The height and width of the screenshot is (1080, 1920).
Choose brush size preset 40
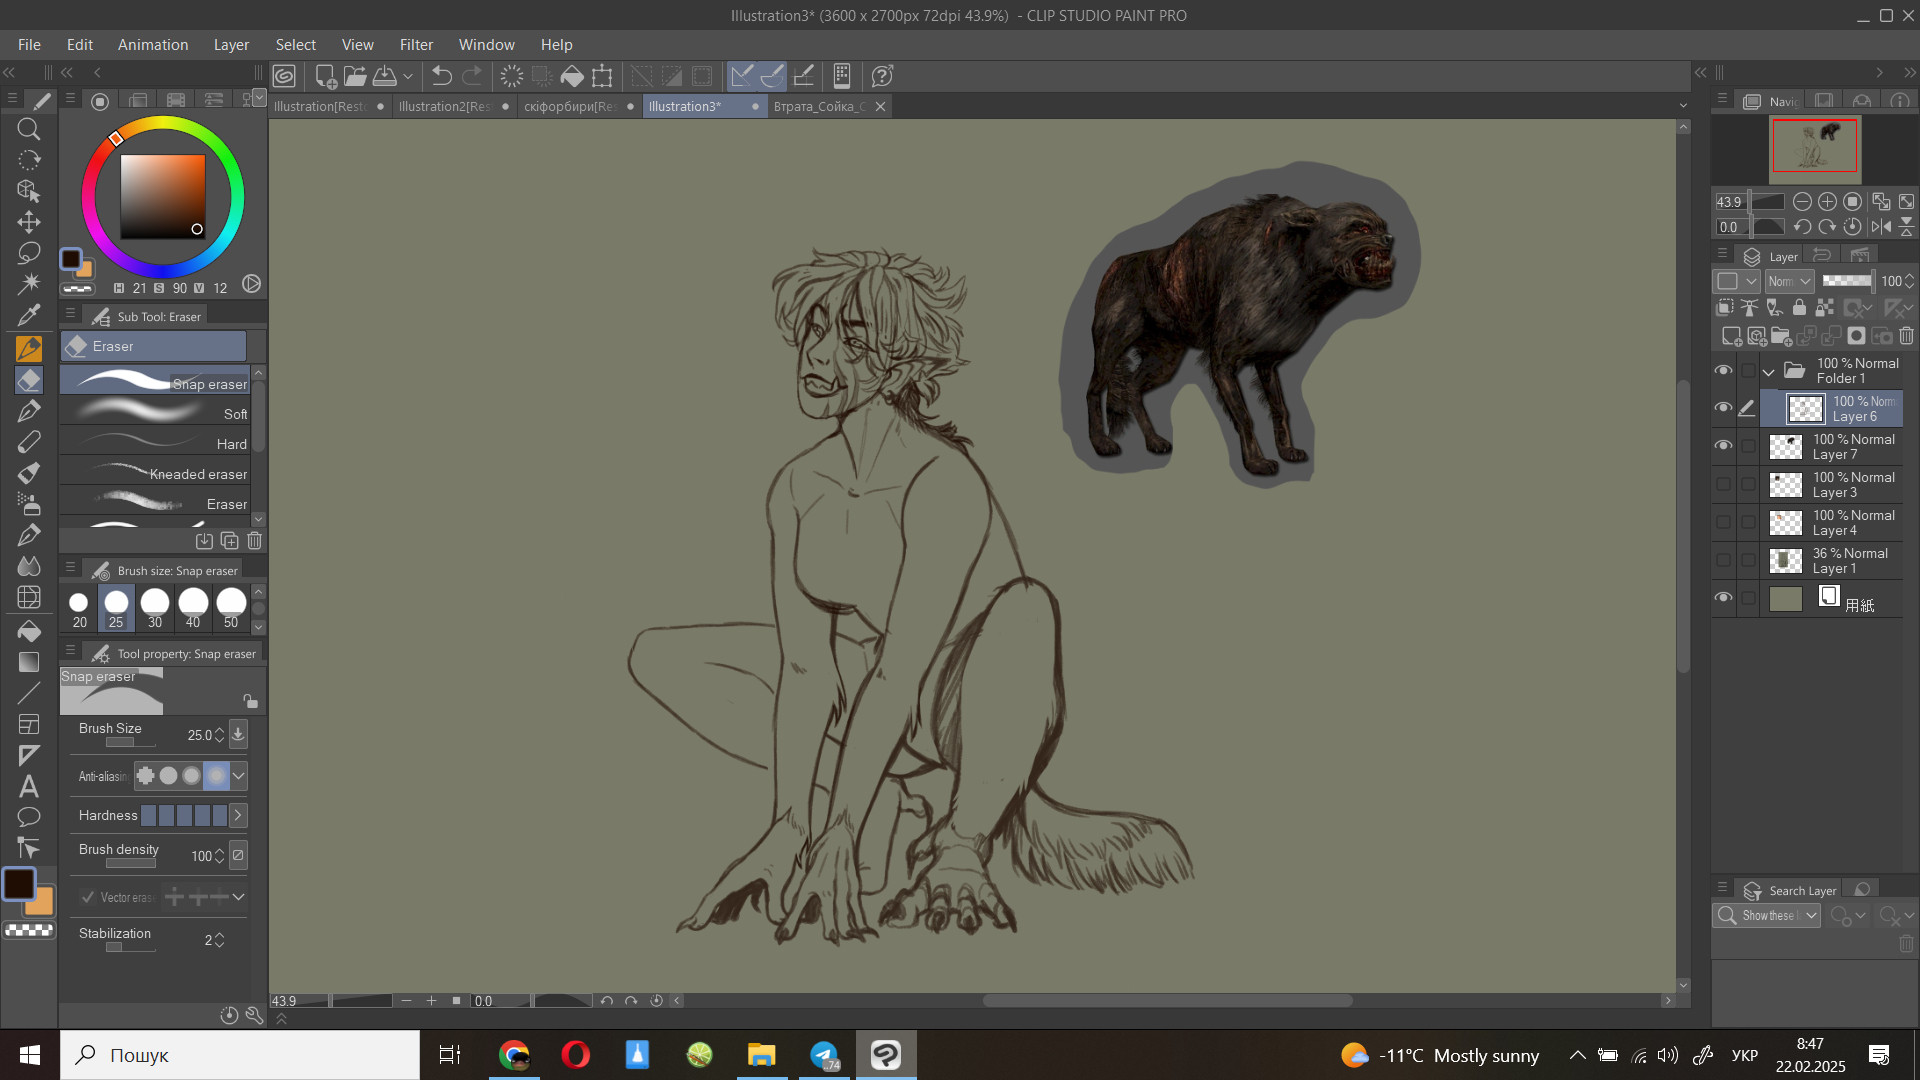[x=193, y=608]
